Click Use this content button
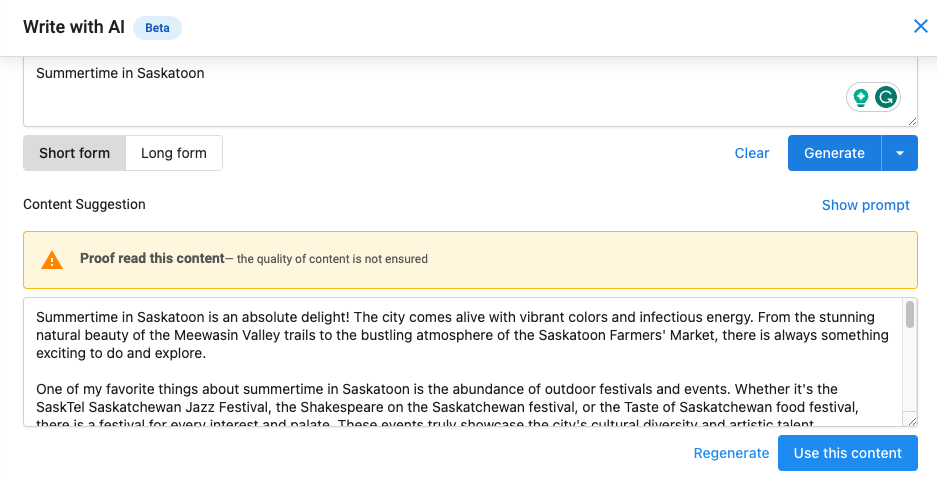 pos(847,453)
